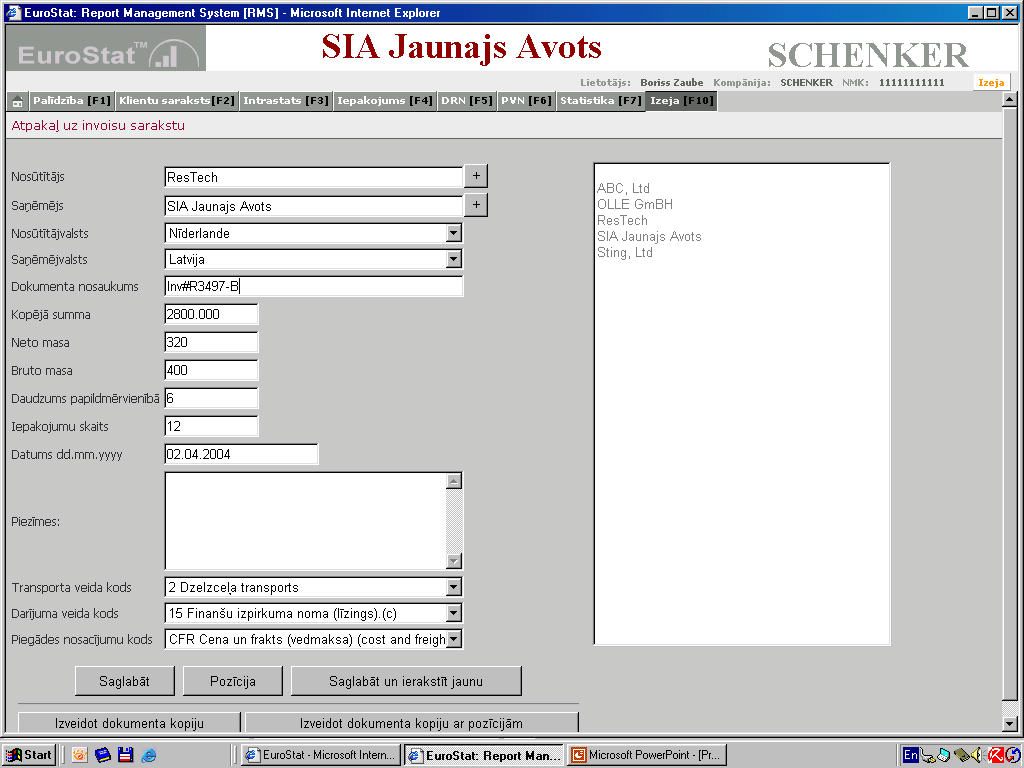This screenshot has width=1024, height=768.
Task: Click the Iepakojumu skaits field
Action: pyautogui.click(x=211, y=426)
